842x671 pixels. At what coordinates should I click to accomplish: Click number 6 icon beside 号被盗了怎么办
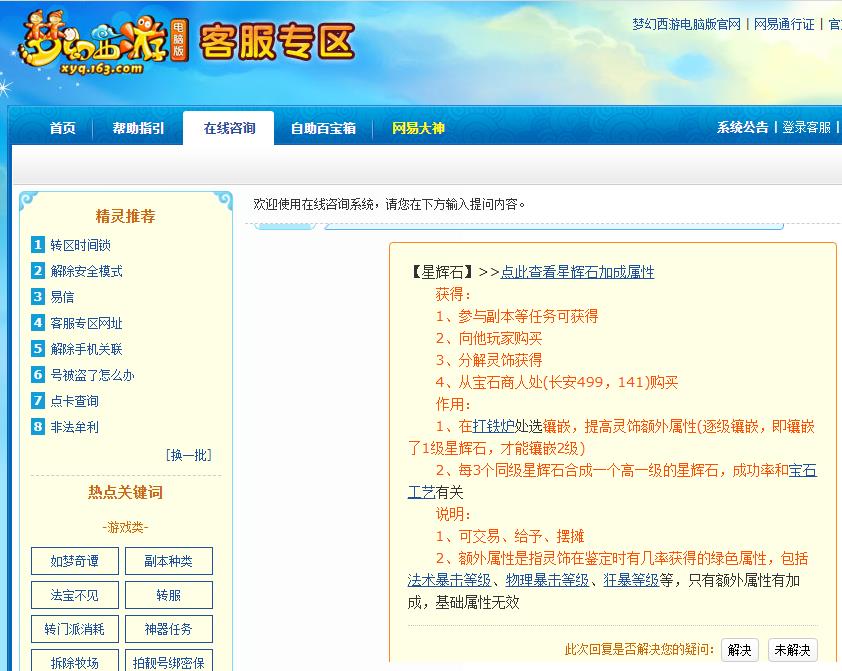pos(38,374)
